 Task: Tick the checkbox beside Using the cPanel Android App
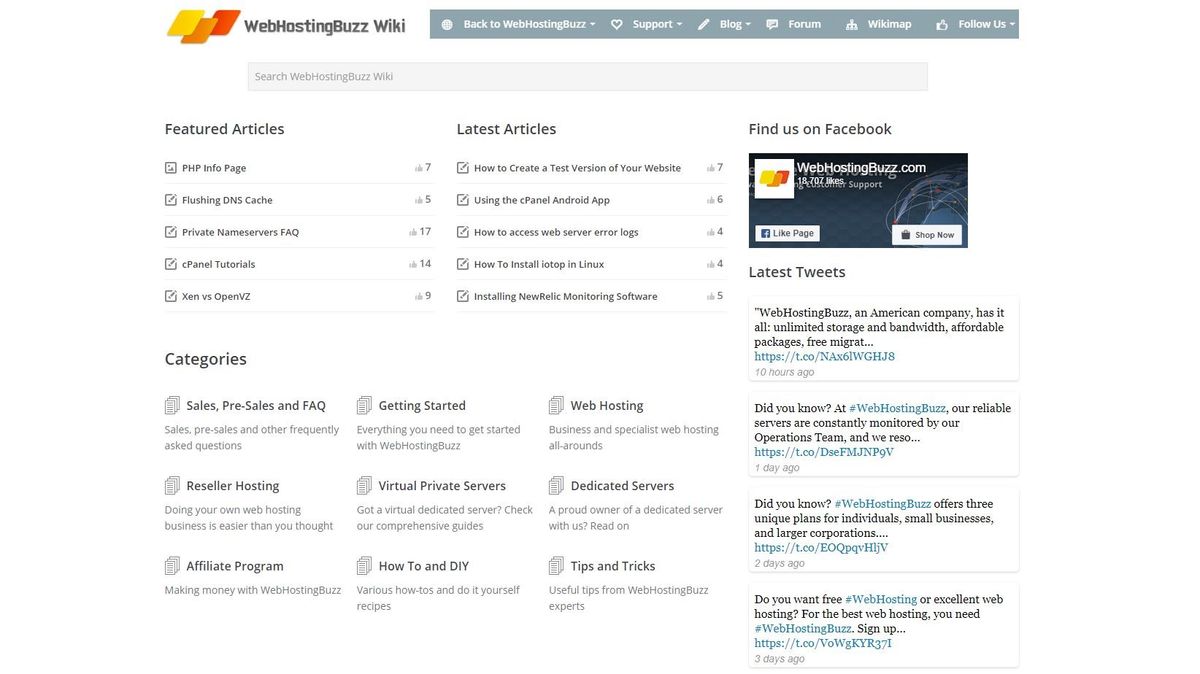(x=462, y=199)
